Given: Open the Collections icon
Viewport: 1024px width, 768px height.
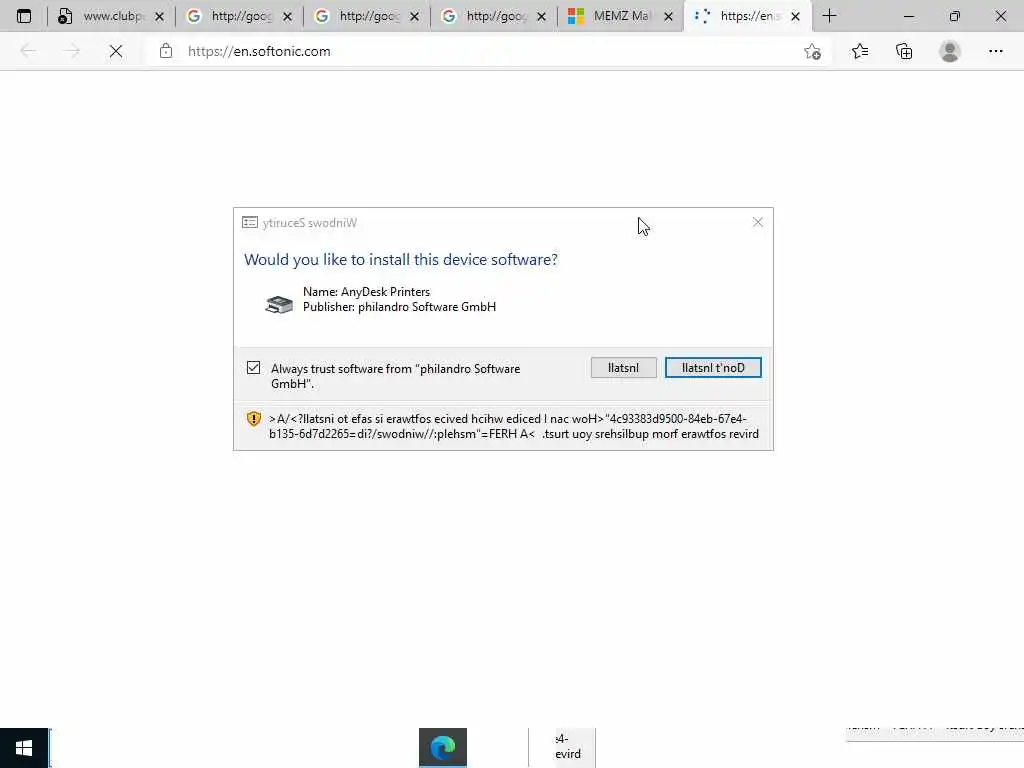Looking at the screenshot, I should pyautogui.click(x=904, y=51).
